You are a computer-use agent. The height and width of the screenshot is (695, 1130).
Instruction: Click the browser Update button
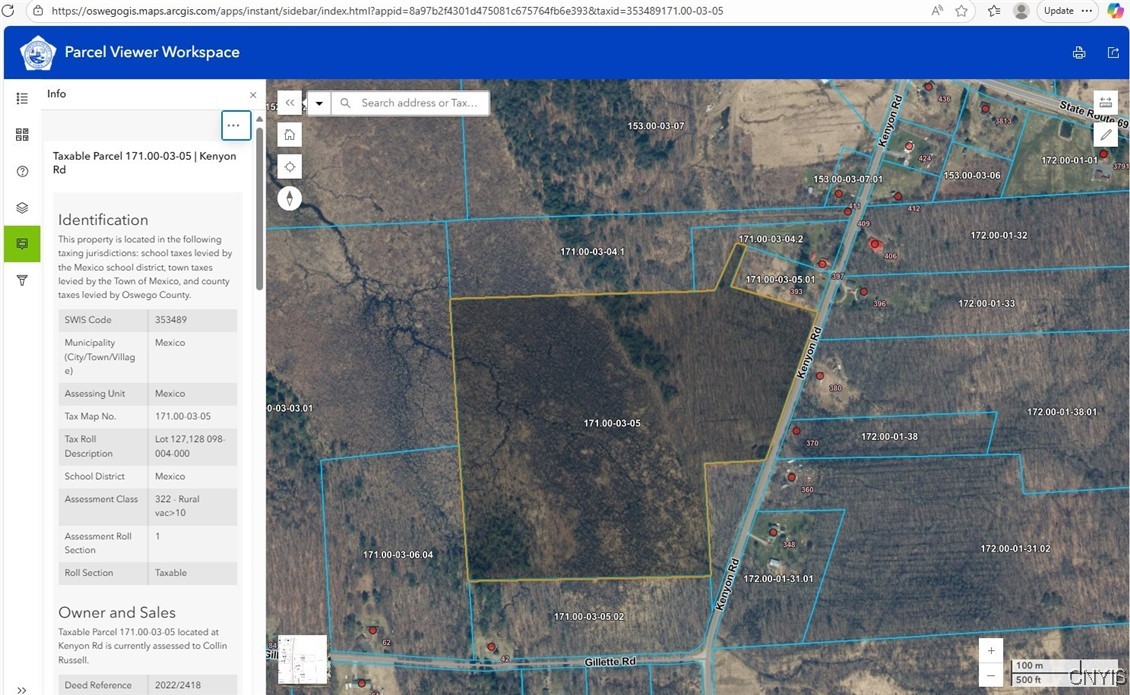[1058, 11]
